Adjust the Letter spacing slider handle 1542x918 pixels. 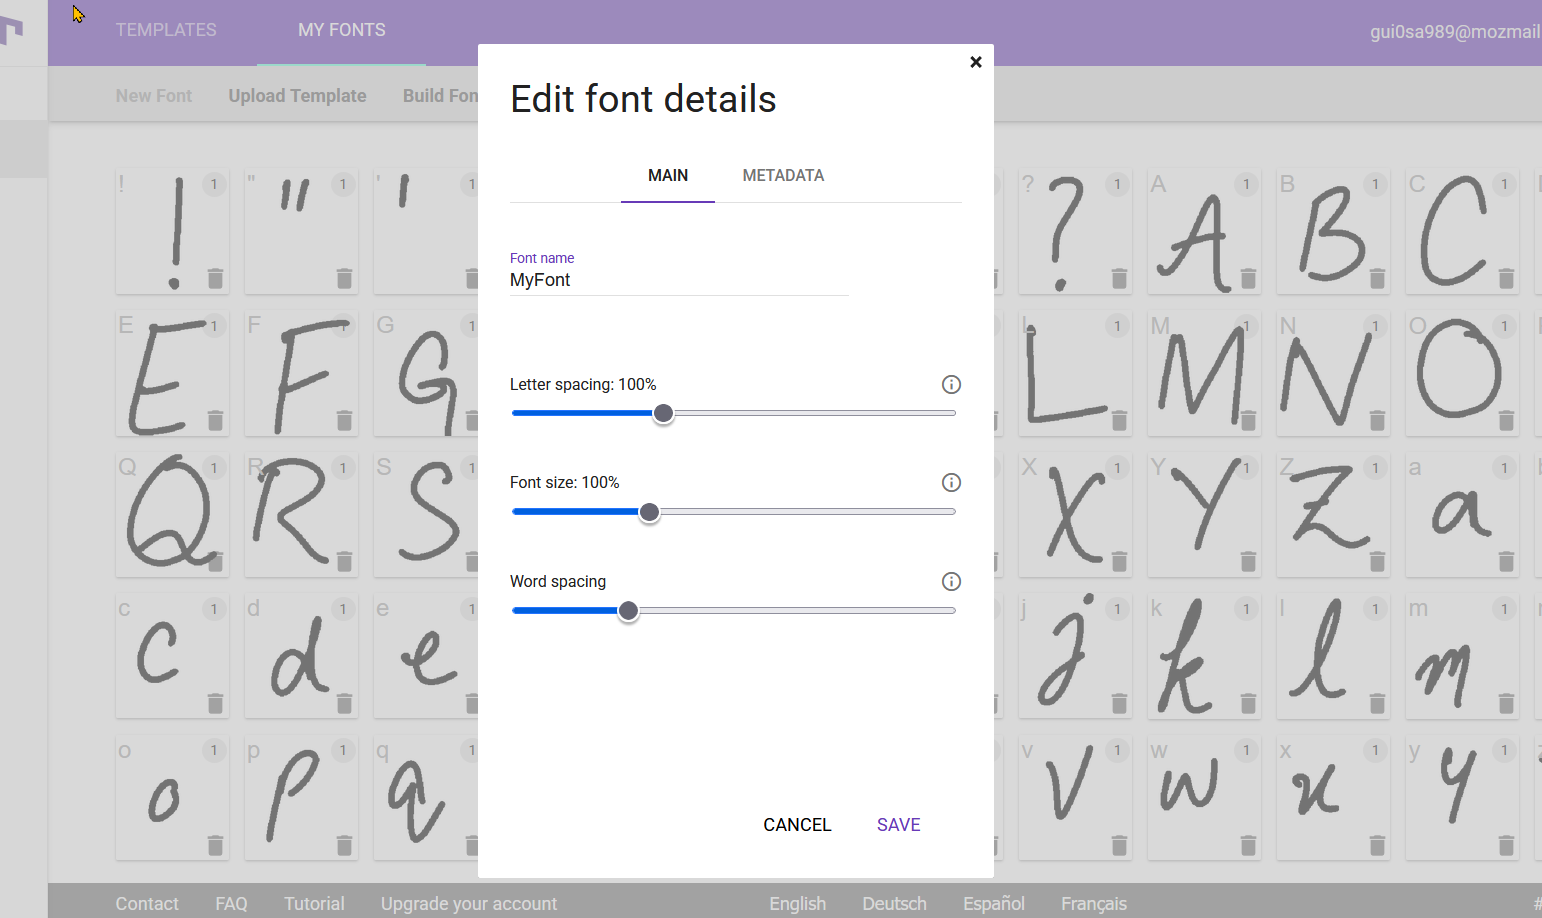tap(663, 414)
